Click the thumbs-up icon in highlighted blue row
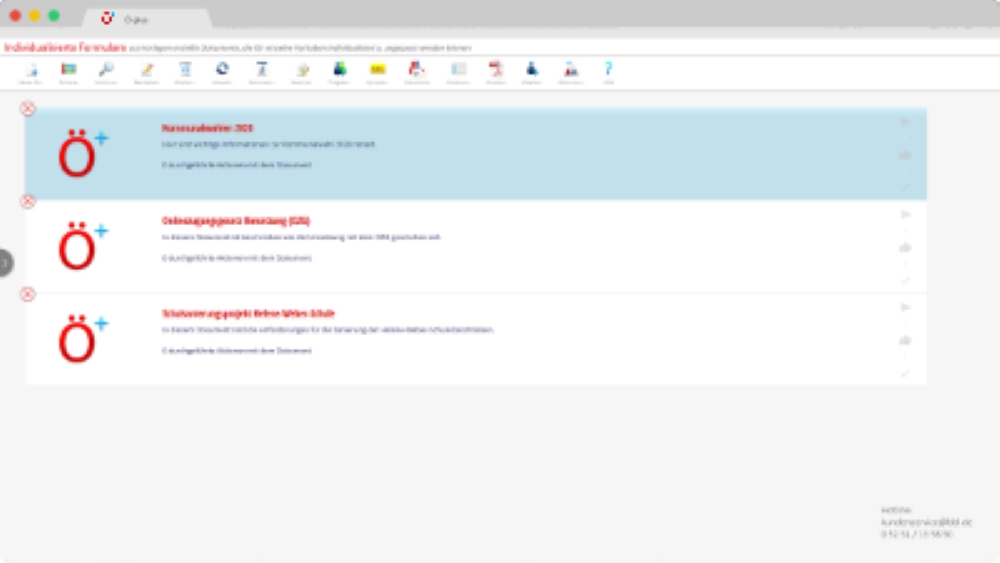 pos(905,155)
